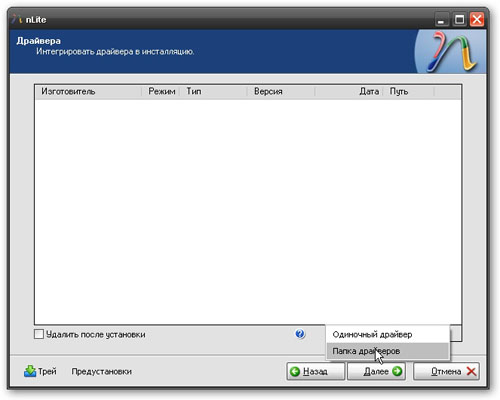Go back with the Назад button

click(315, 371)
